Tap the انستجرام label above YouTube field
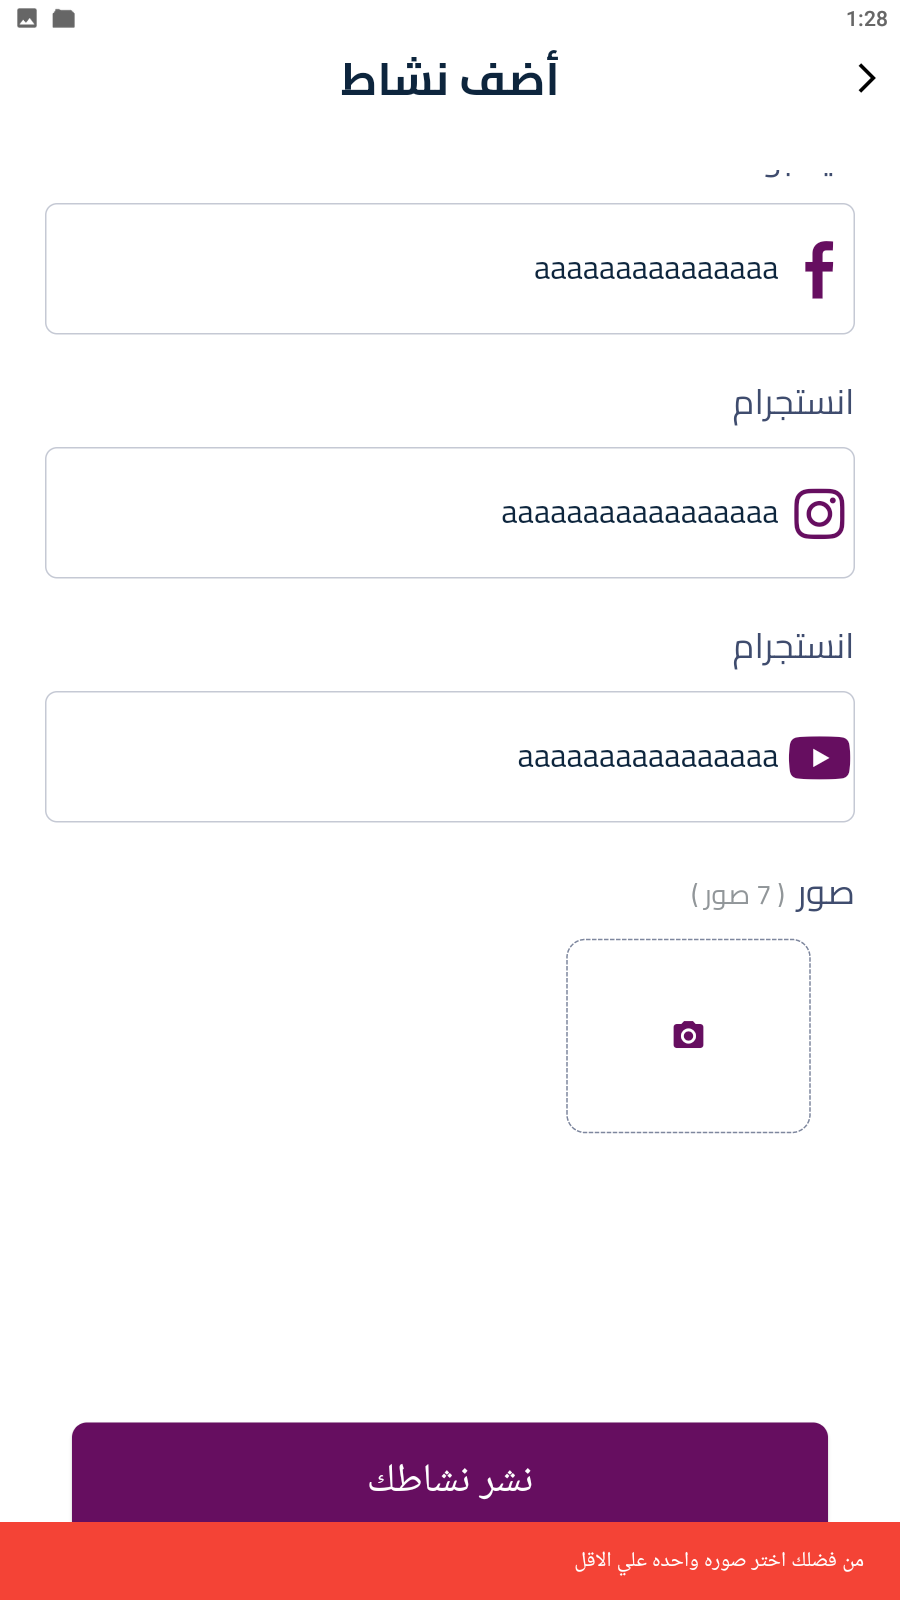Image resolution: width=900 pixels, height=1600 pixels. pyautogui.click(x=793, y=648)
